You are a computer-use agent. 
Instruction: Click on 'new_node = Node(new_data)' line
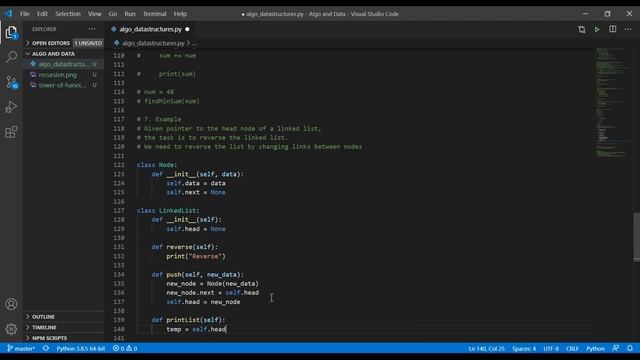[x=212, y=284]
